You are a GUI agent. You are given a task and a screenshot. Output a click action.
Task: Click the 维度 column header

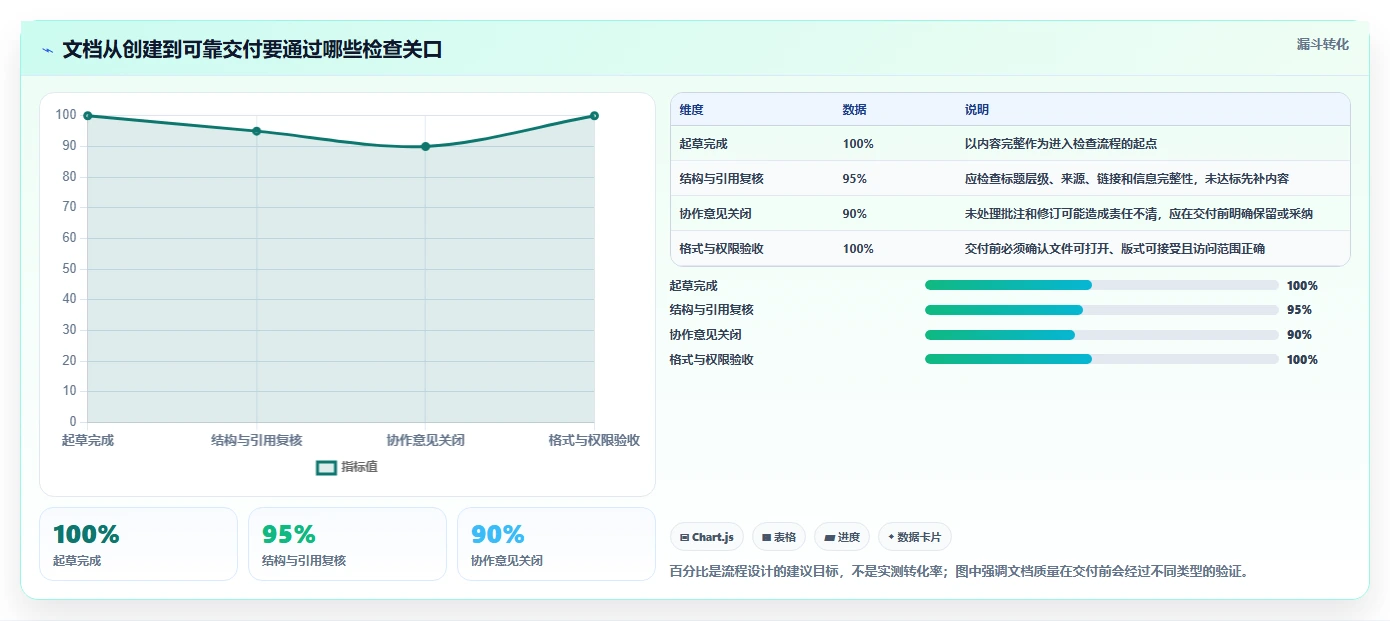(x=691, y=110)
